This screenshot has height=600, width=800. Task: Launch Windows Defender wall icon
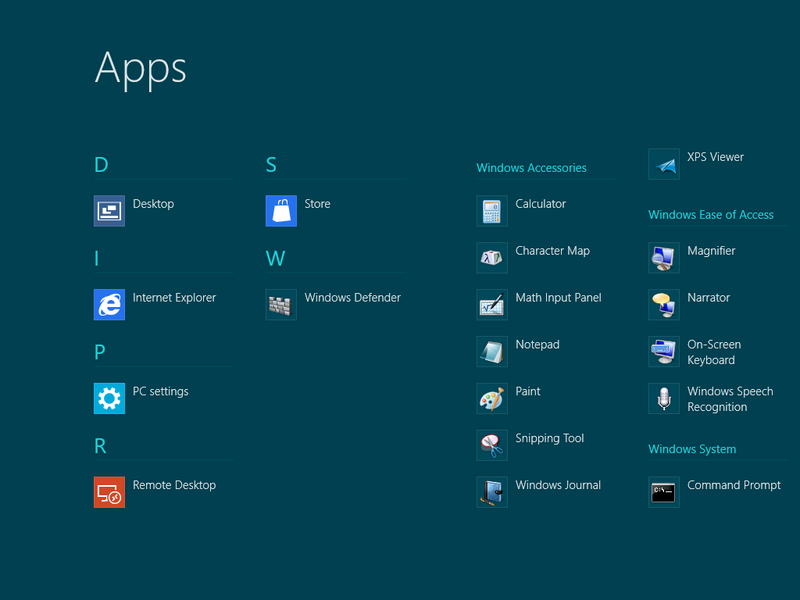(281, 305)
